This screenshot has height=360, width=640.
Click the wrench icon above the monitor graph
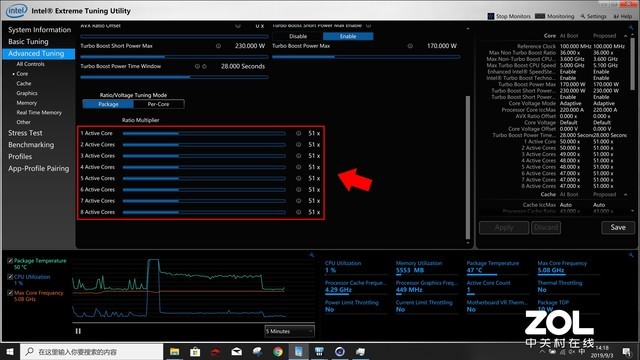click(312, 255)
